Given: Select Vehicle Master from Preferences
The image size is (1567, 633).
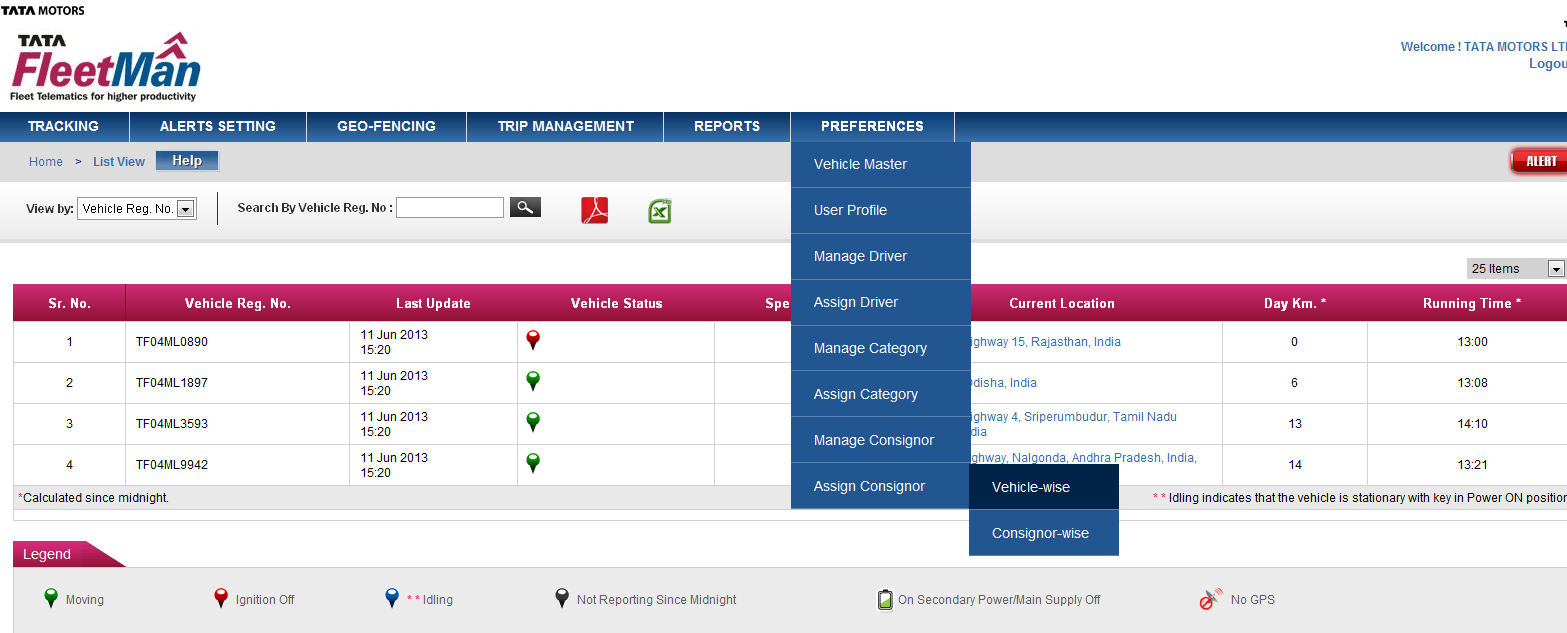Looking at the screenshot, I should [881, 164].
